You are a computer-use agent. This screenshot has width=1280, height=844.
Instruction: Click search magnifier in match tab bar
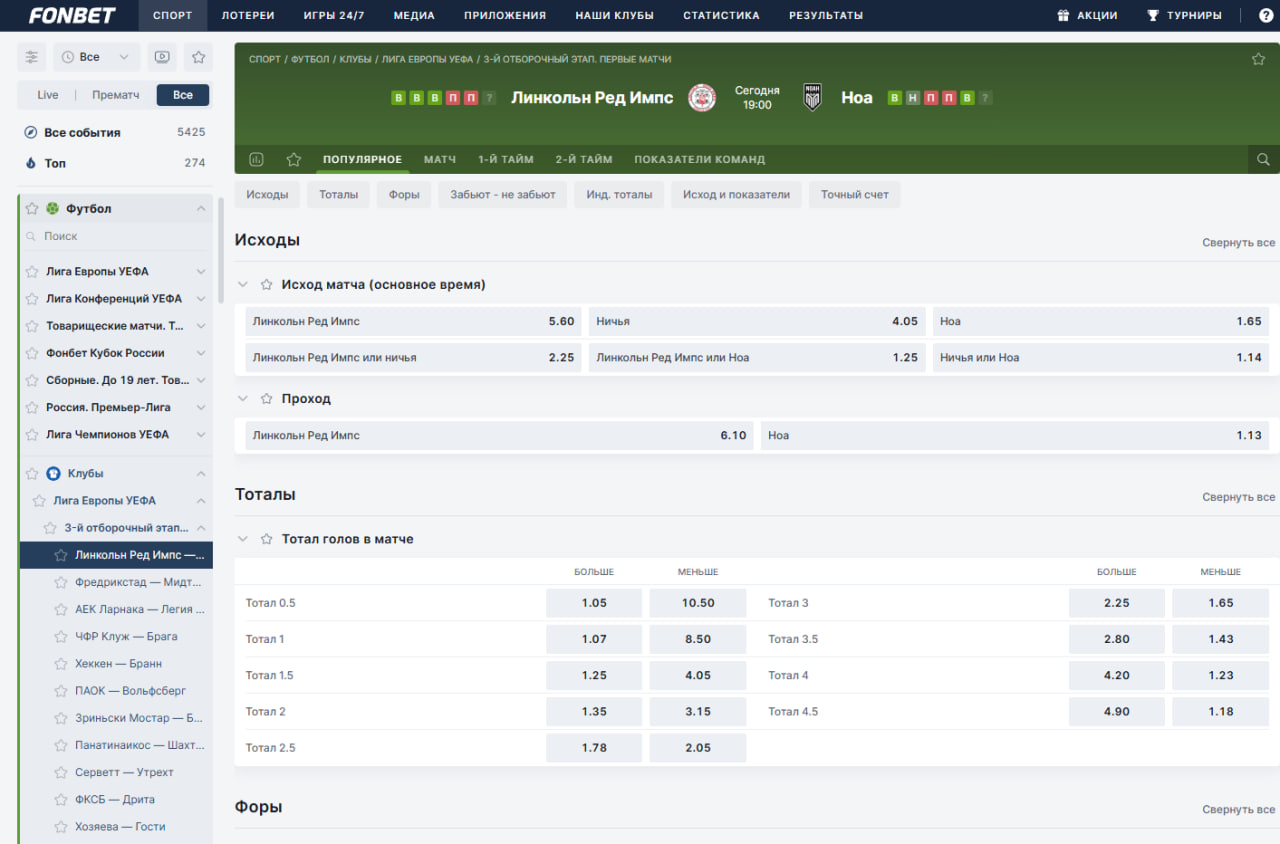click(x=1263, y=159)
